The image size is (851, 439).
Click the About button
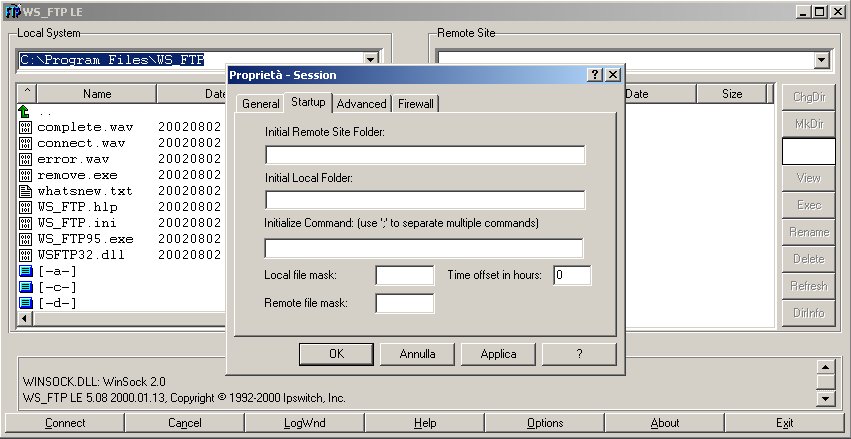pos(665,423)
